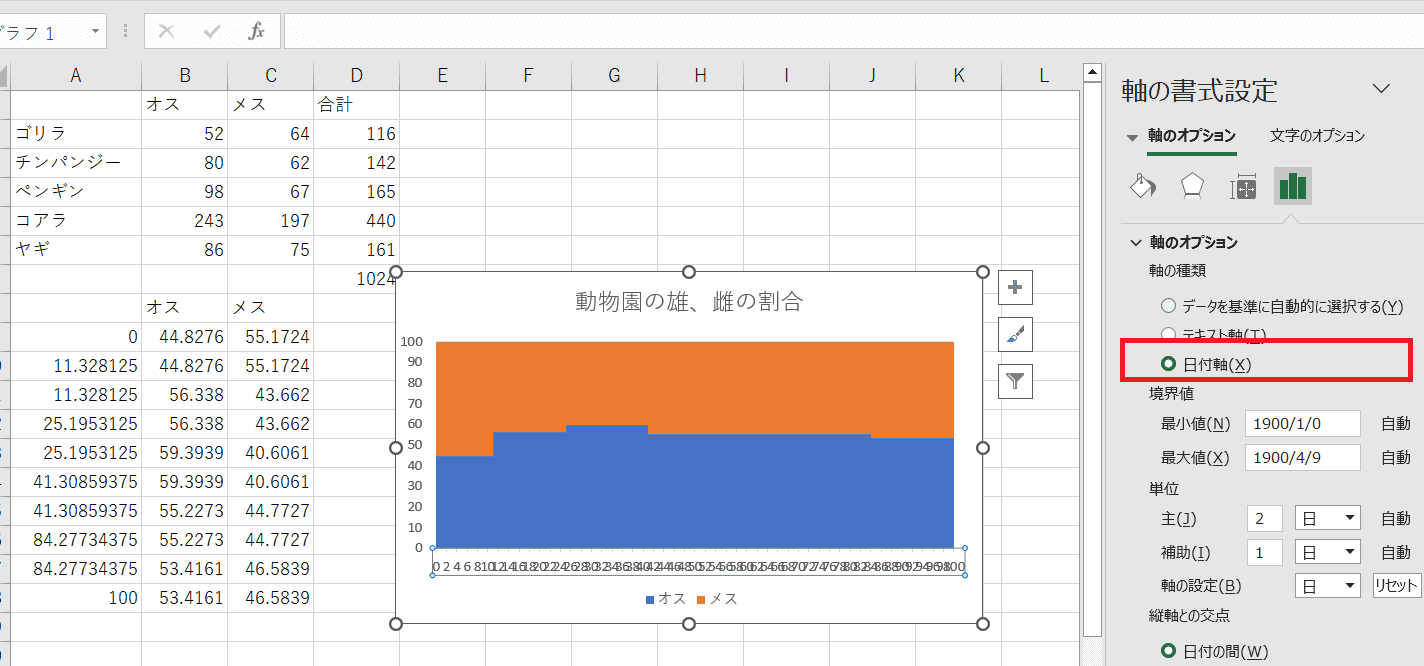Screen dimensions: 1424x666
Task: Open dropdown triangle left of 軸のオプション tab
Action: 1132,137
